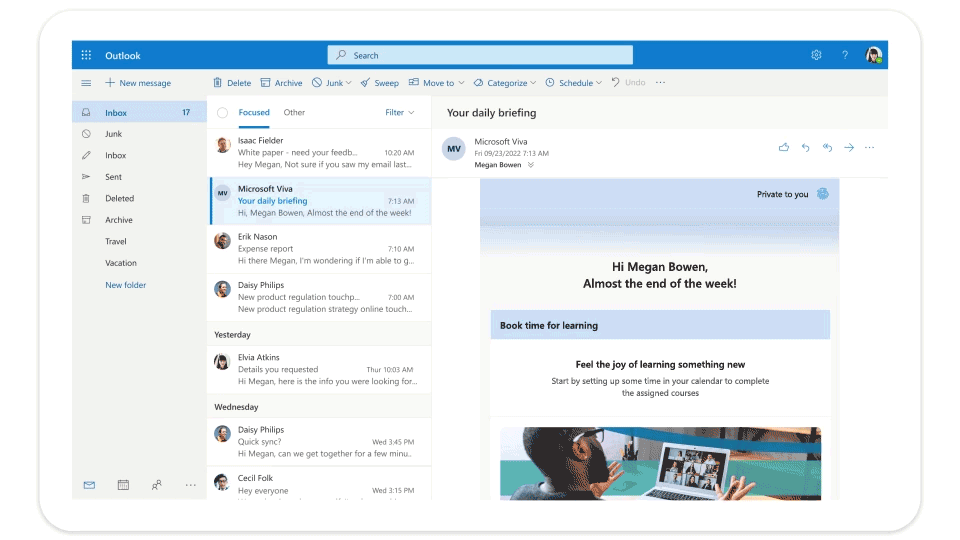Click New message button
960x540 pixels.
point(138,83)
